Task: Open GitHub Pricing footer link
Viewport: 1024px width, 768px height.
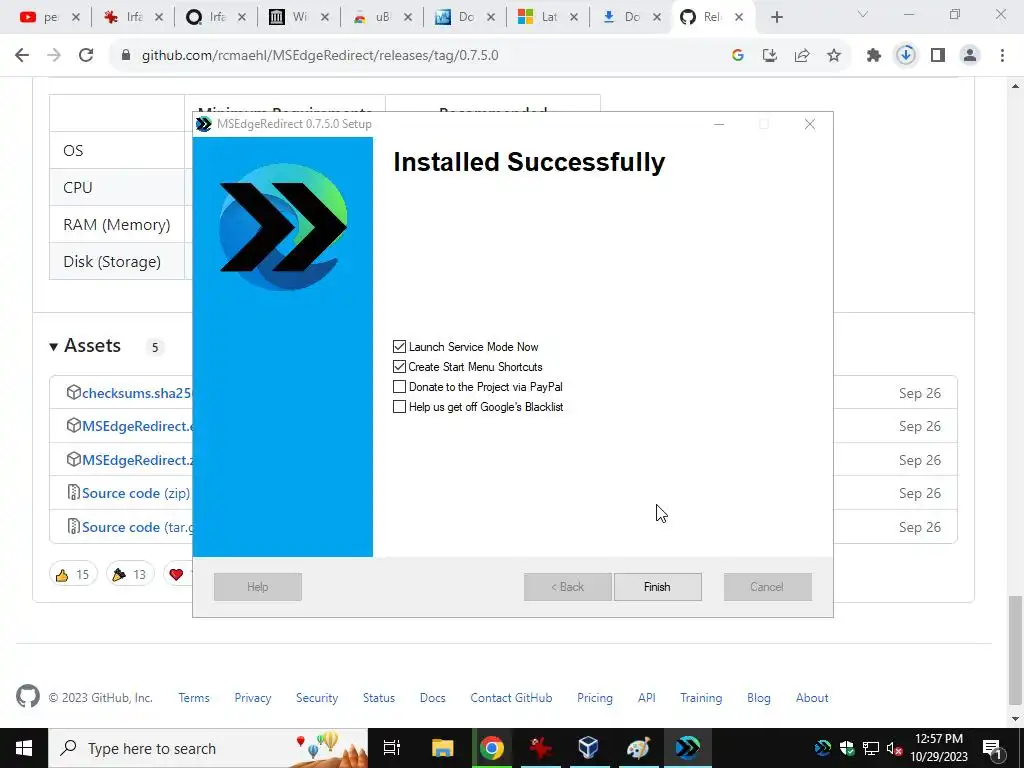Action: 595,697
